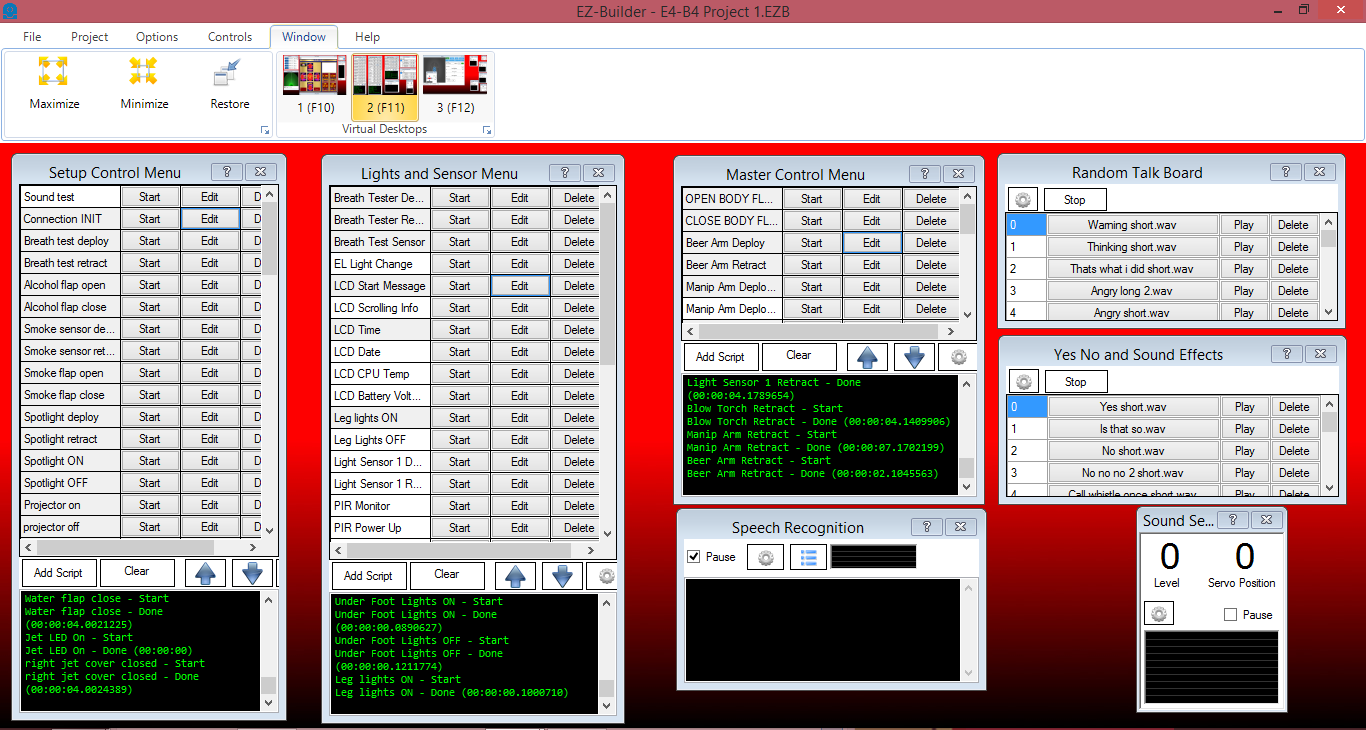Open Master Control Menu gear settings

tap(958, 357)
